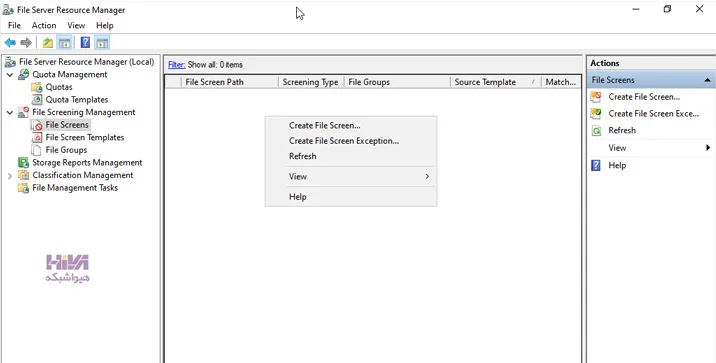This screenshot has height=363, width=716.
Task: Select Quota Templates tree item
Action: tap(77, 100)
